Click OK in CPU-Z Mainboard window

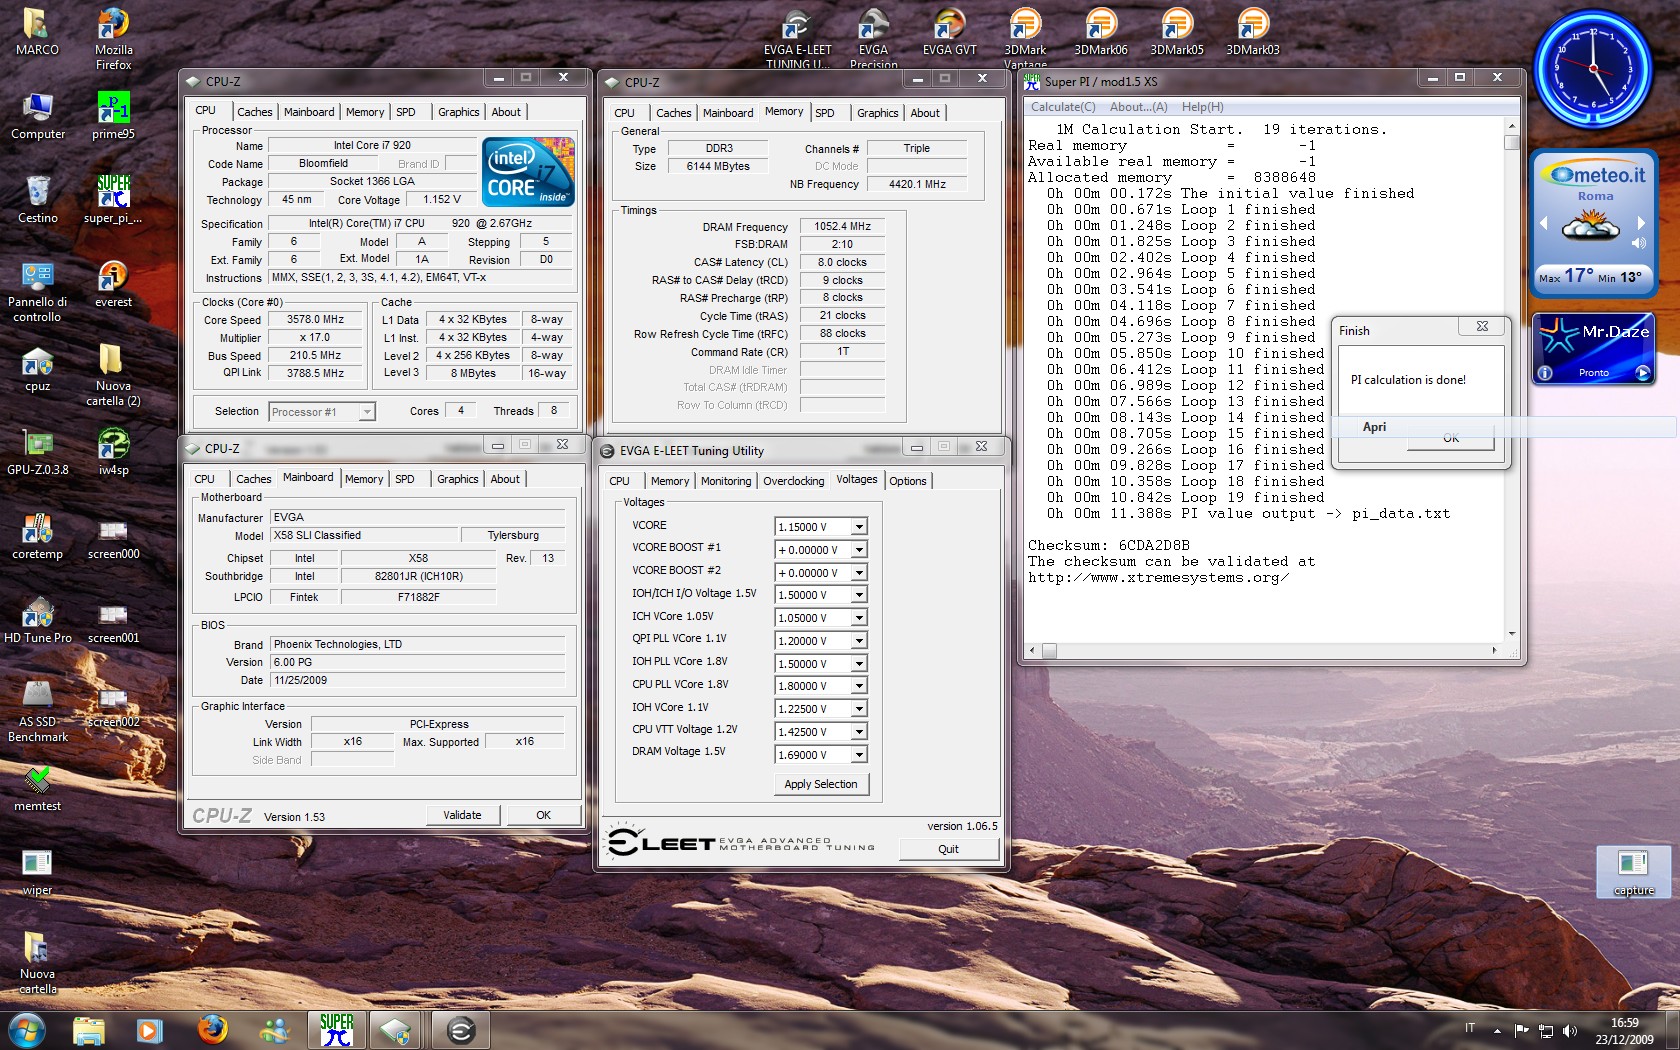click(543, 815)
